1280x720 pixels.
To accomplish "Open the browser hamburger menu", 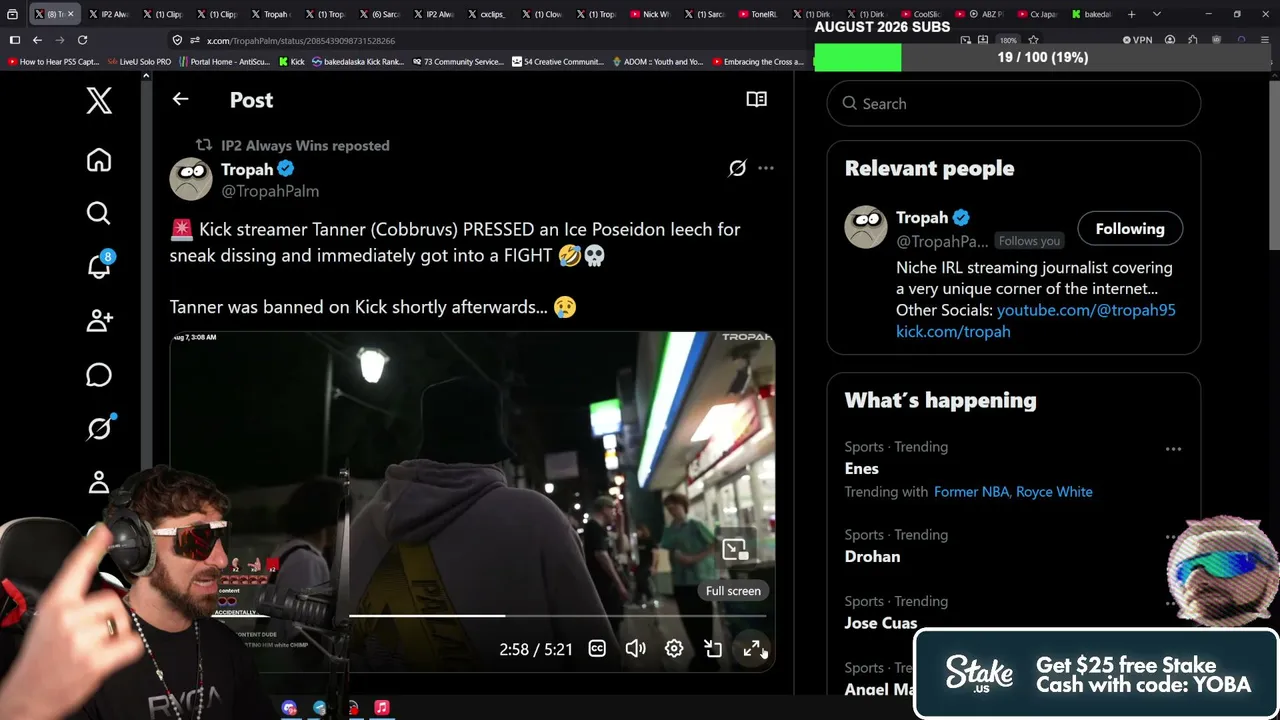I will pos(1264,40).
